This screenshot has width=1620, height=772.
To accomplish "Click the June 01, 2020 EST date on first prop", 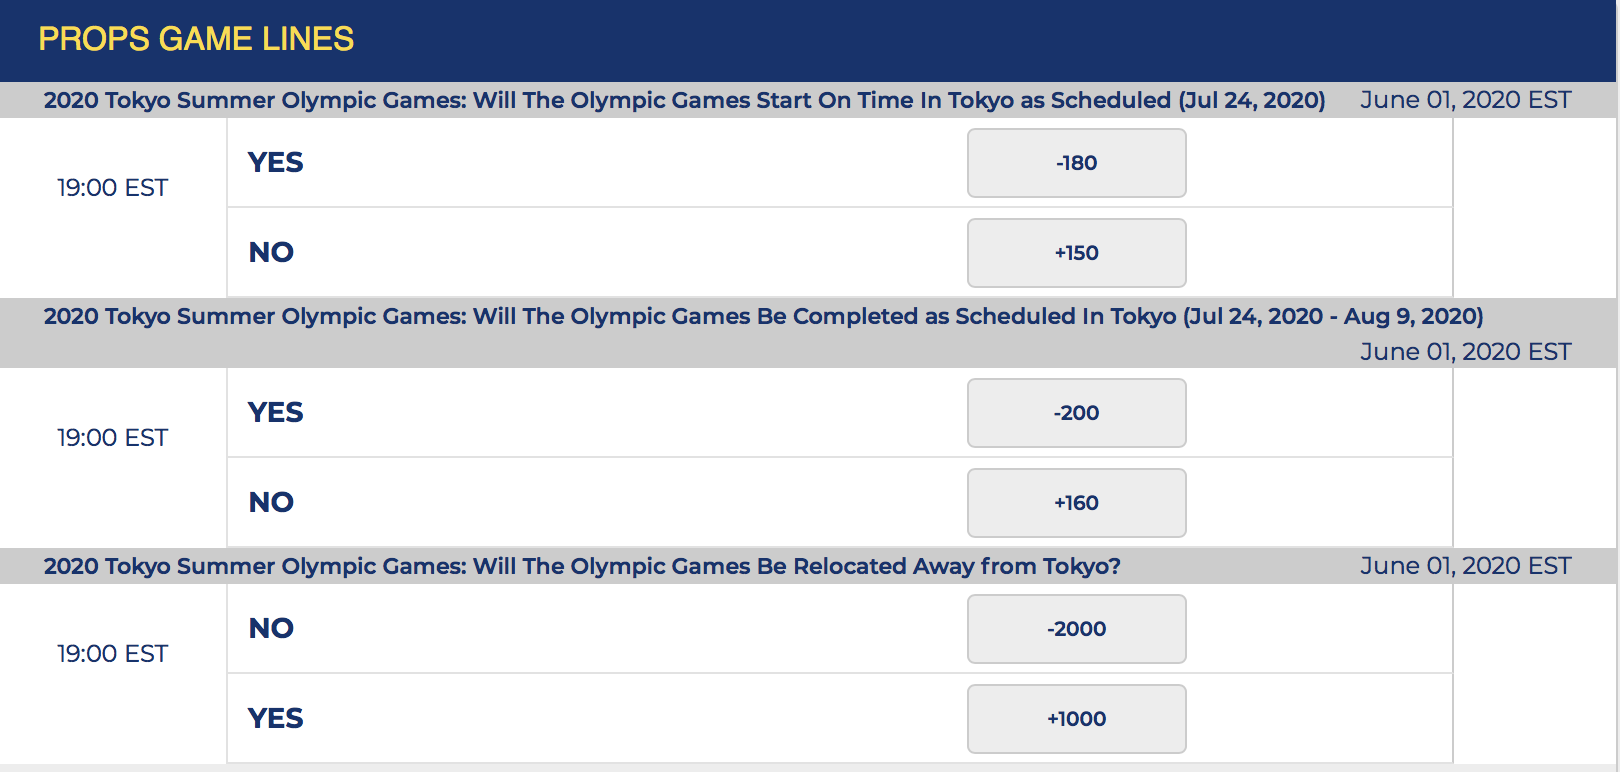I will tap(1466, 100).
